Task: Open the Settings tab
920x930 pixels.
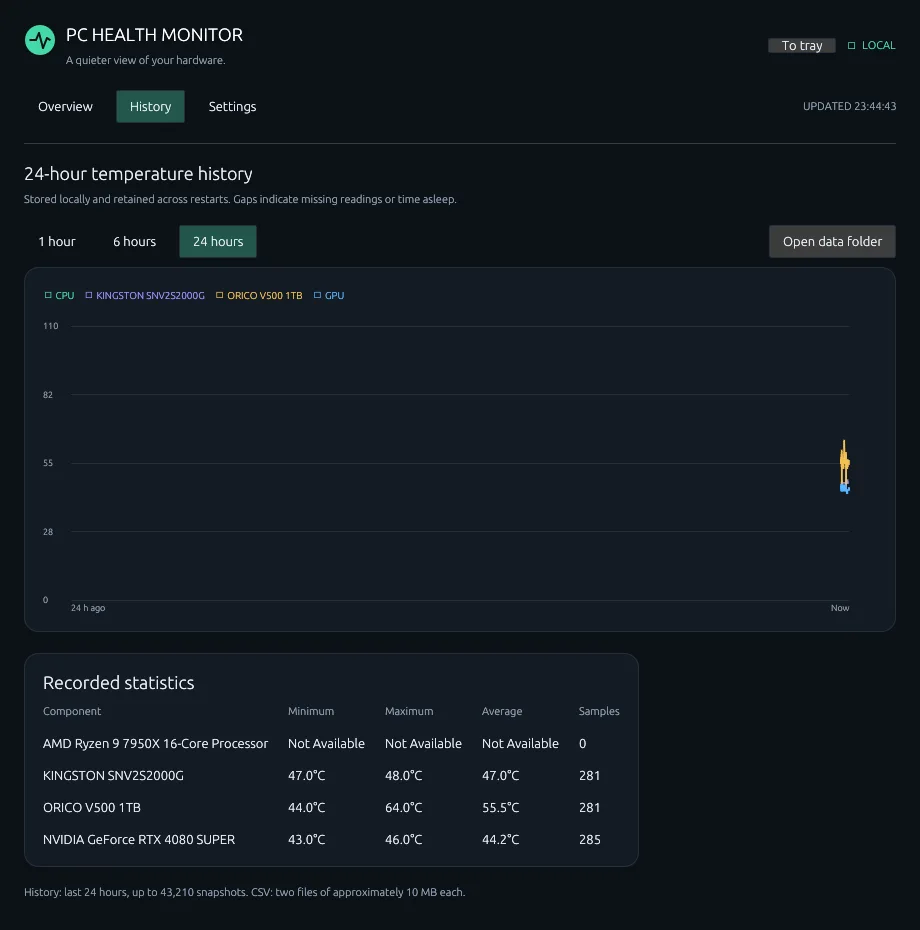Action: [233, 107]
